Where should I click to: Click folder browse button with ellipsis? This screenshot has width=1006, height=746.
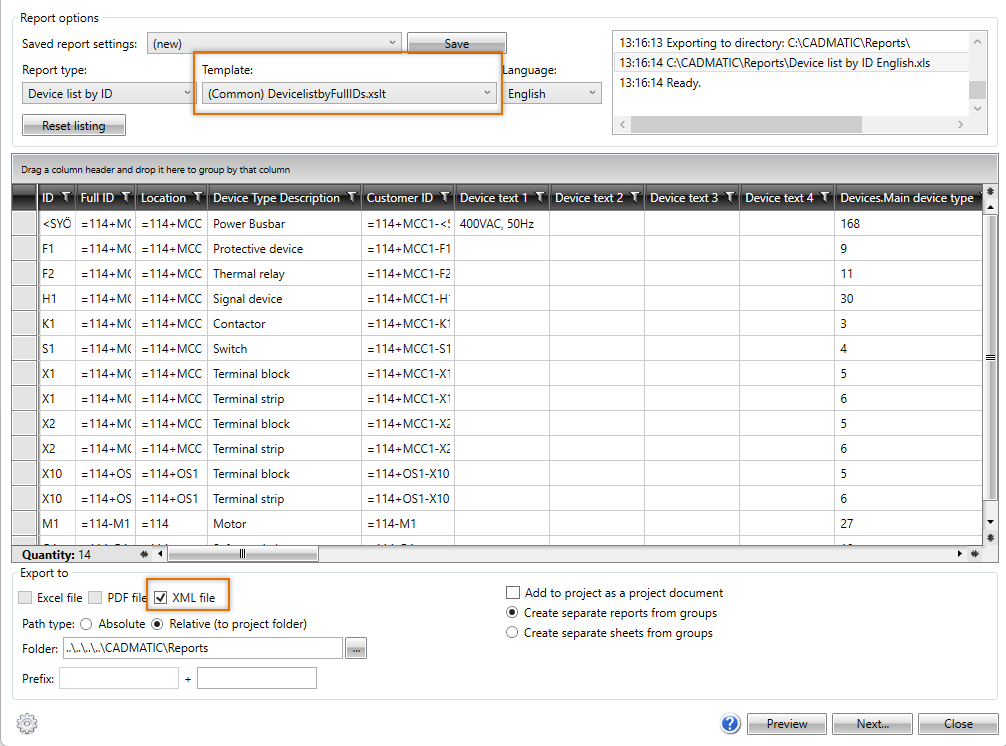point(356,649)
